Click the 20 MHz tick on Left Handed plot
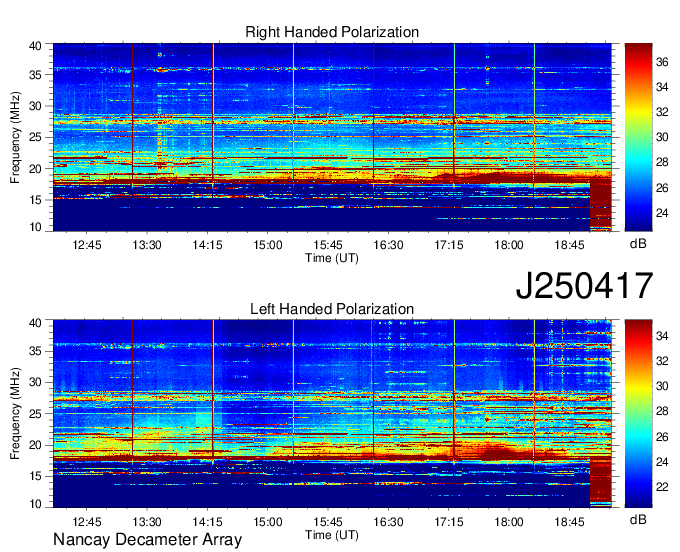This screenshot has width=680, height=552. click(35, 445)
